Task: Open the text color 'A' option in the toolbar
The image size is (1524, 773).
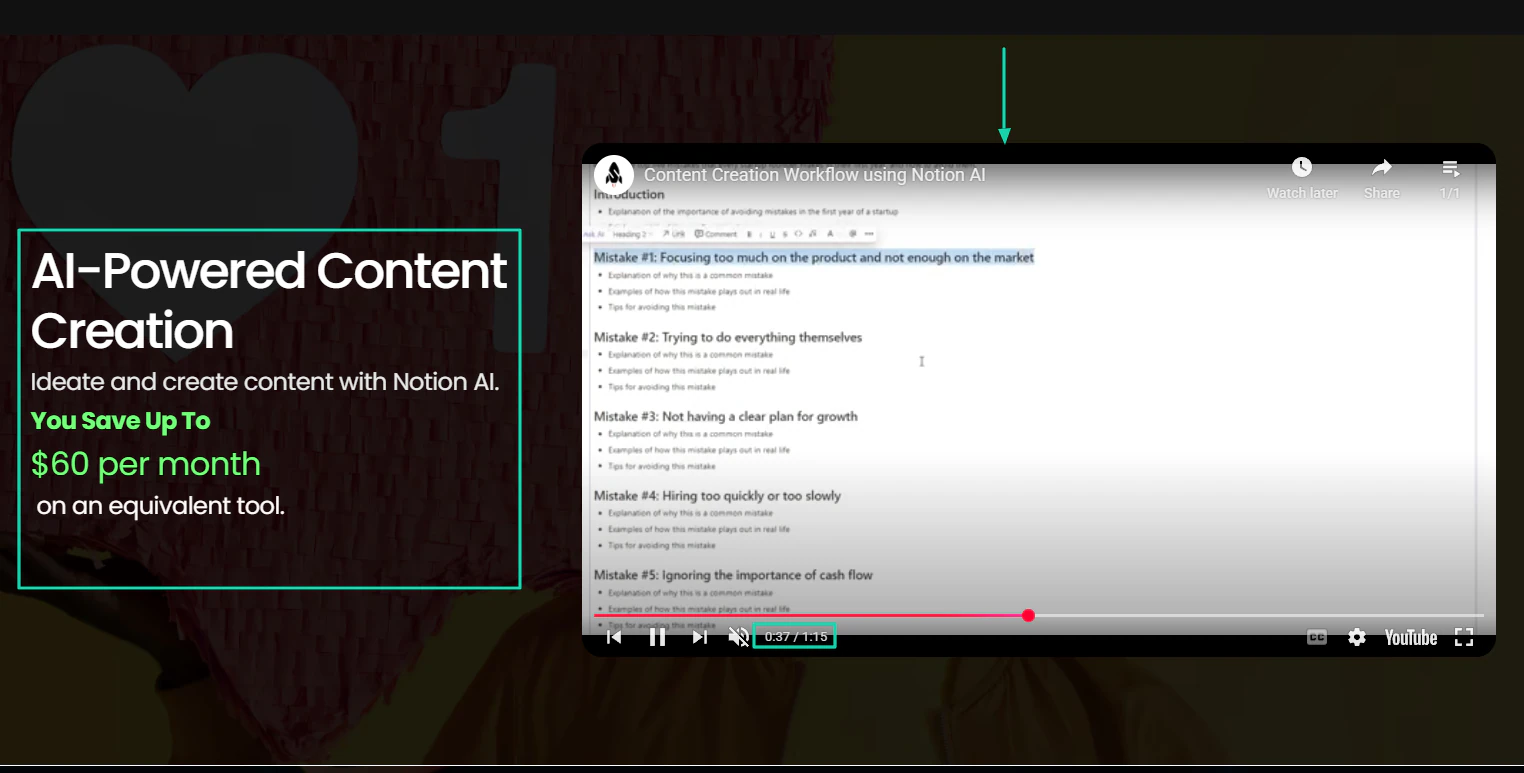Action: click(830, 234)
